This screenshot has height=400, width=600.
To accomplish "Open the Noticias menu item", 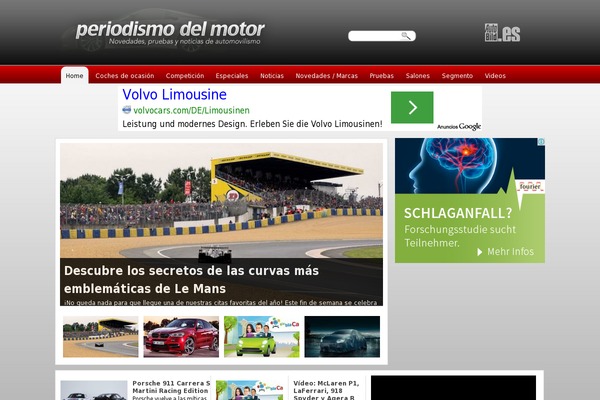I will coord(272,76).
